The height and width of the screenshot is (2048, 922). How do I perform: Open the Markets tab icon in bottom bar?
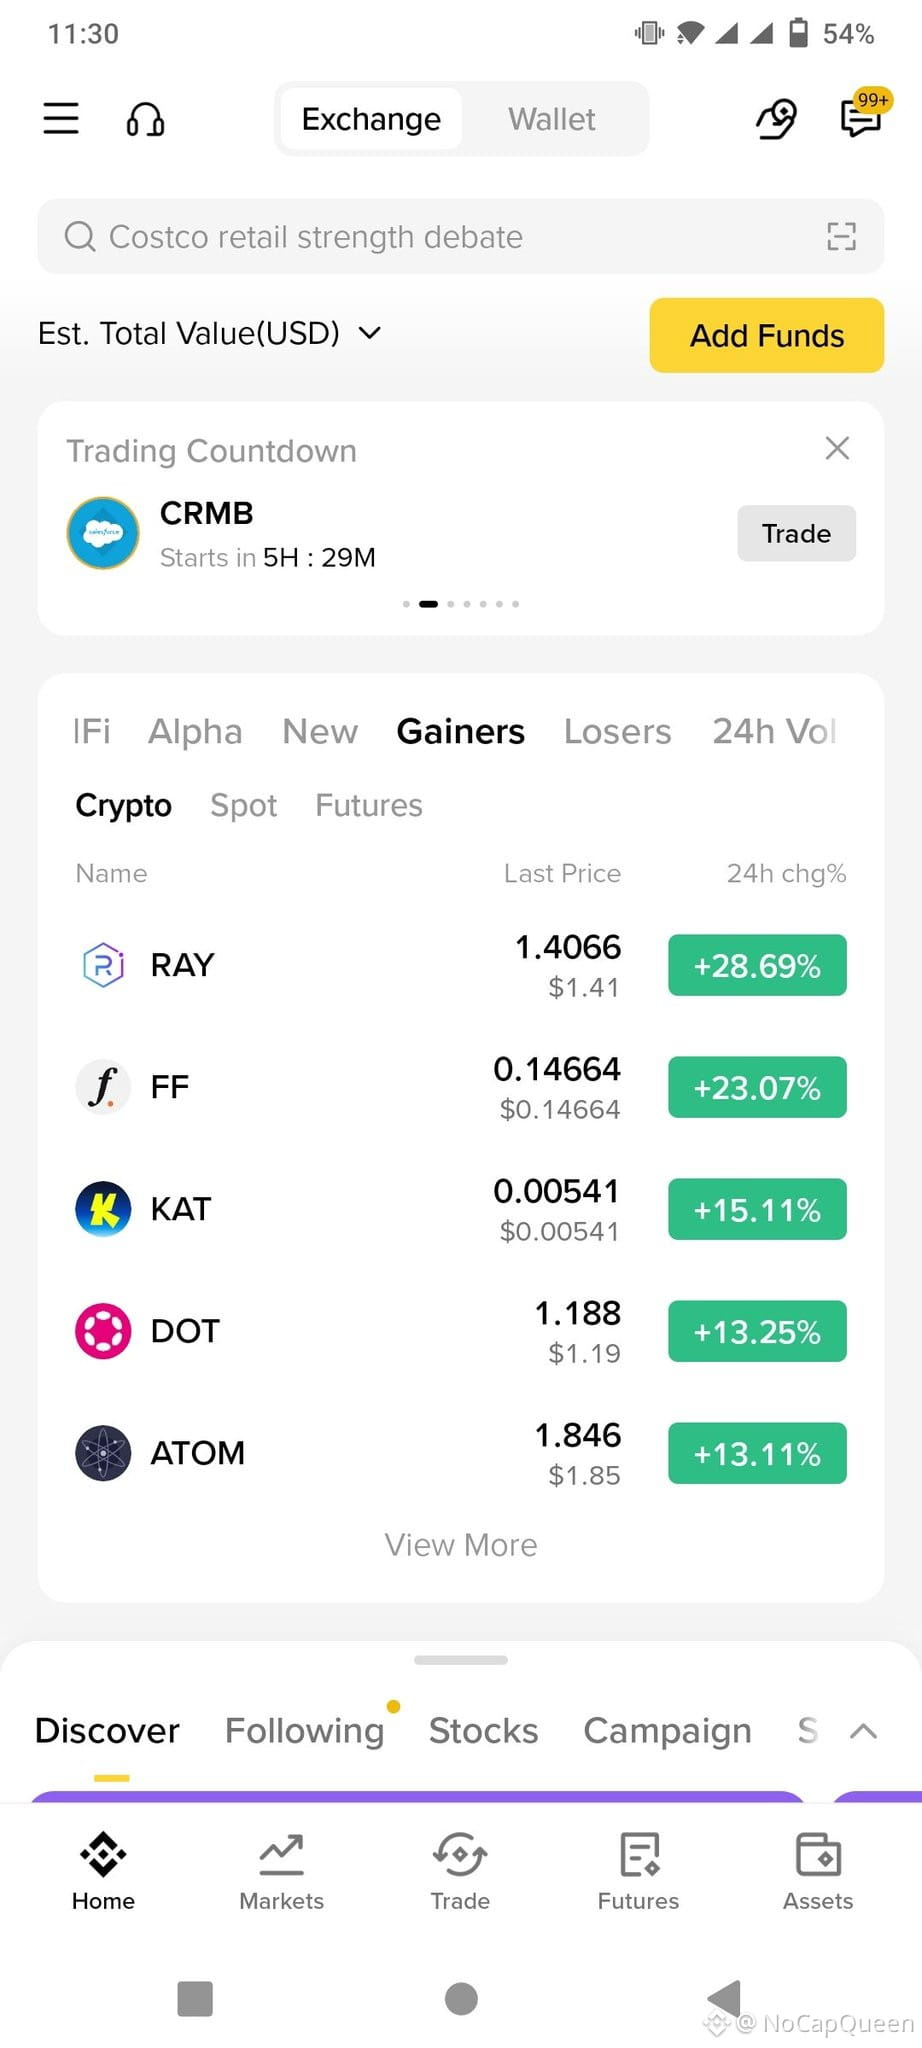click(x=281, y=1854)
